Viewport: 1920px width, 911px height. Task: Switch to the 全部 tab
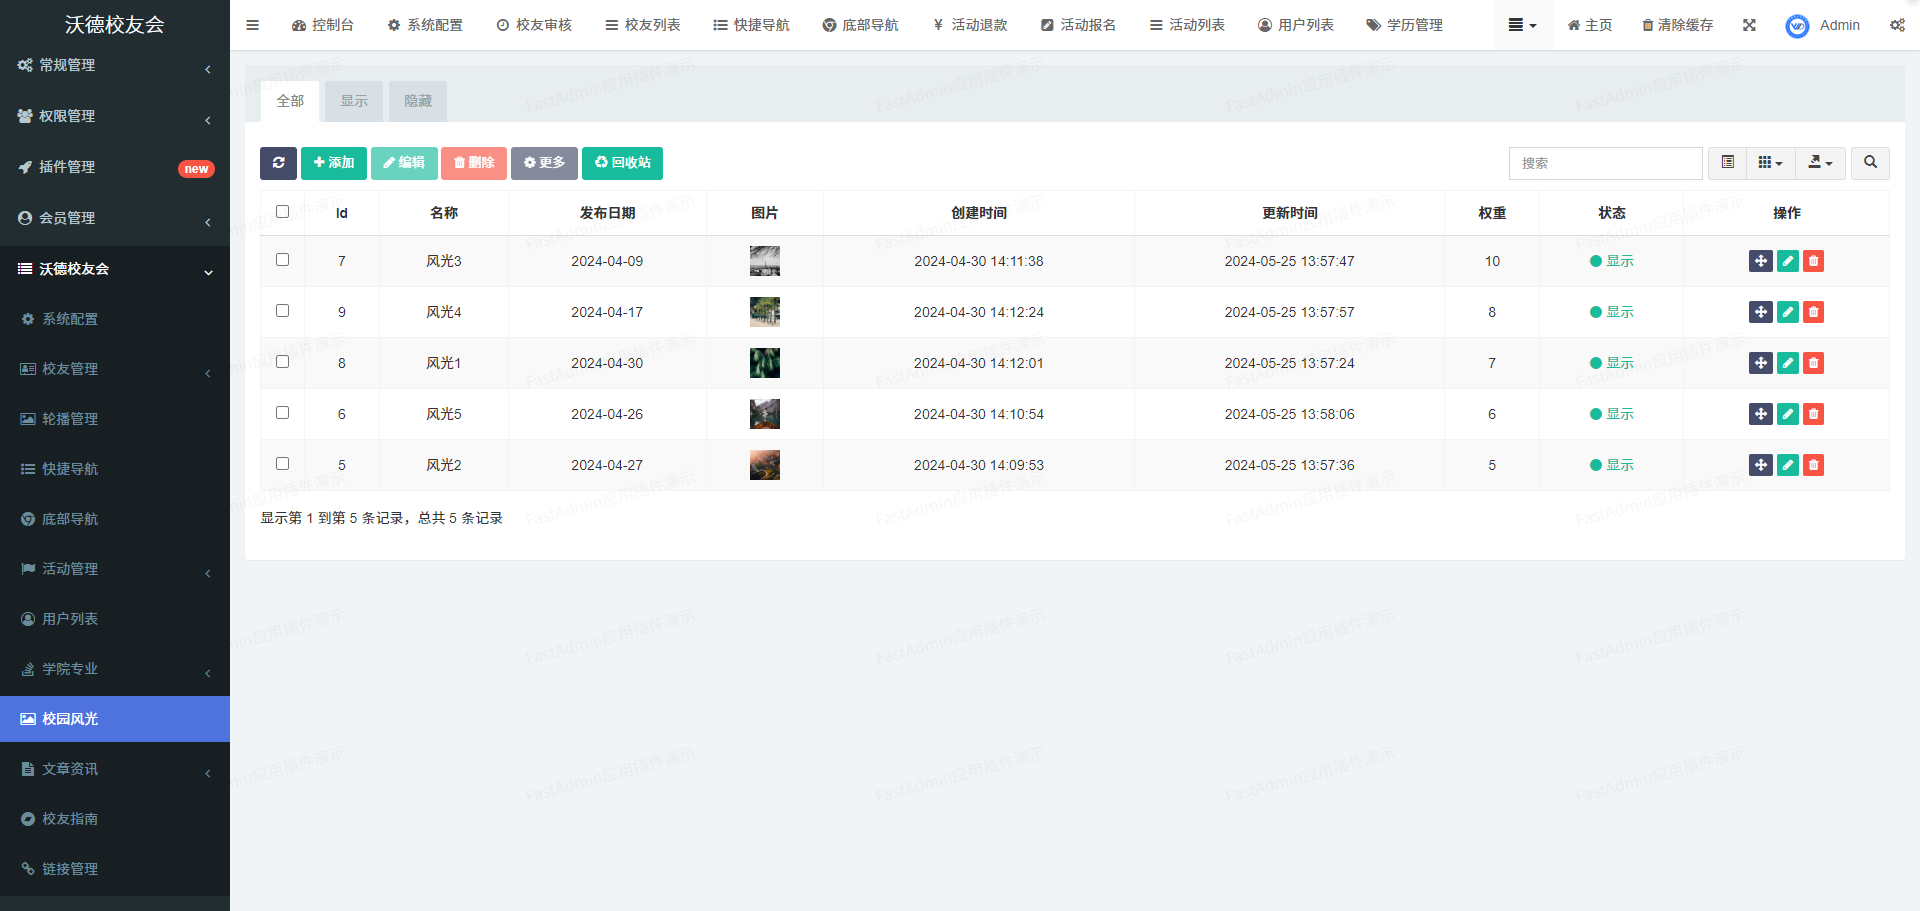click(290, 101)
